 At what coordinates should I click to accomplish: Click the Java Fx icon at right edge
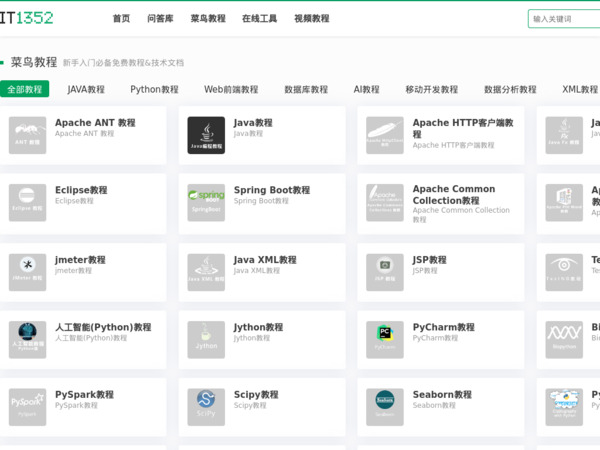[564, 135]
